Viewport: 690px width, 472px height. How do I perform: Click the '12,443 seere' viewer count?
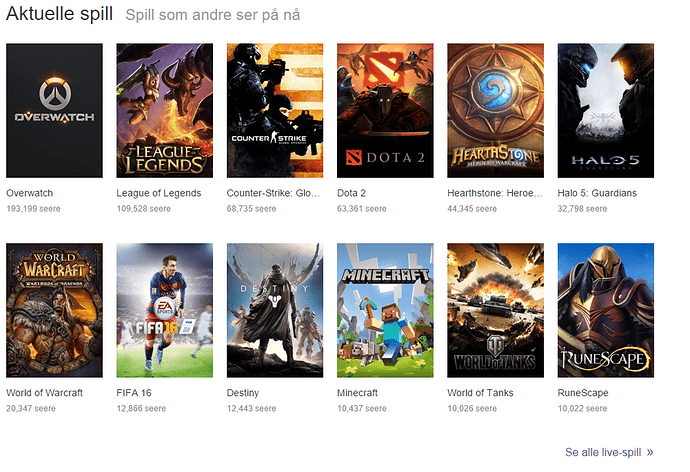click(252, 409)
